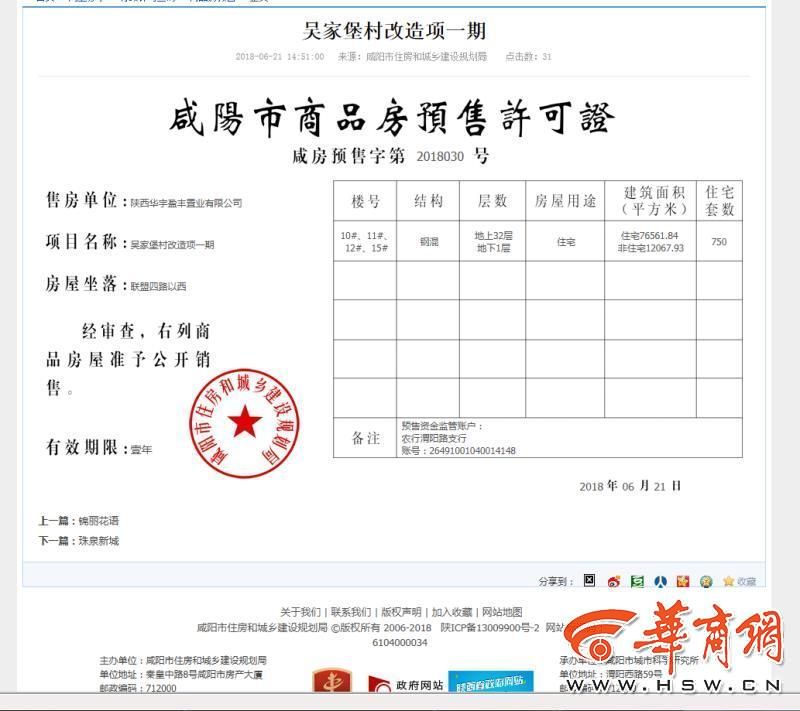
Task: Share via the blue figure icon
Action: click(x=660, y=581)
